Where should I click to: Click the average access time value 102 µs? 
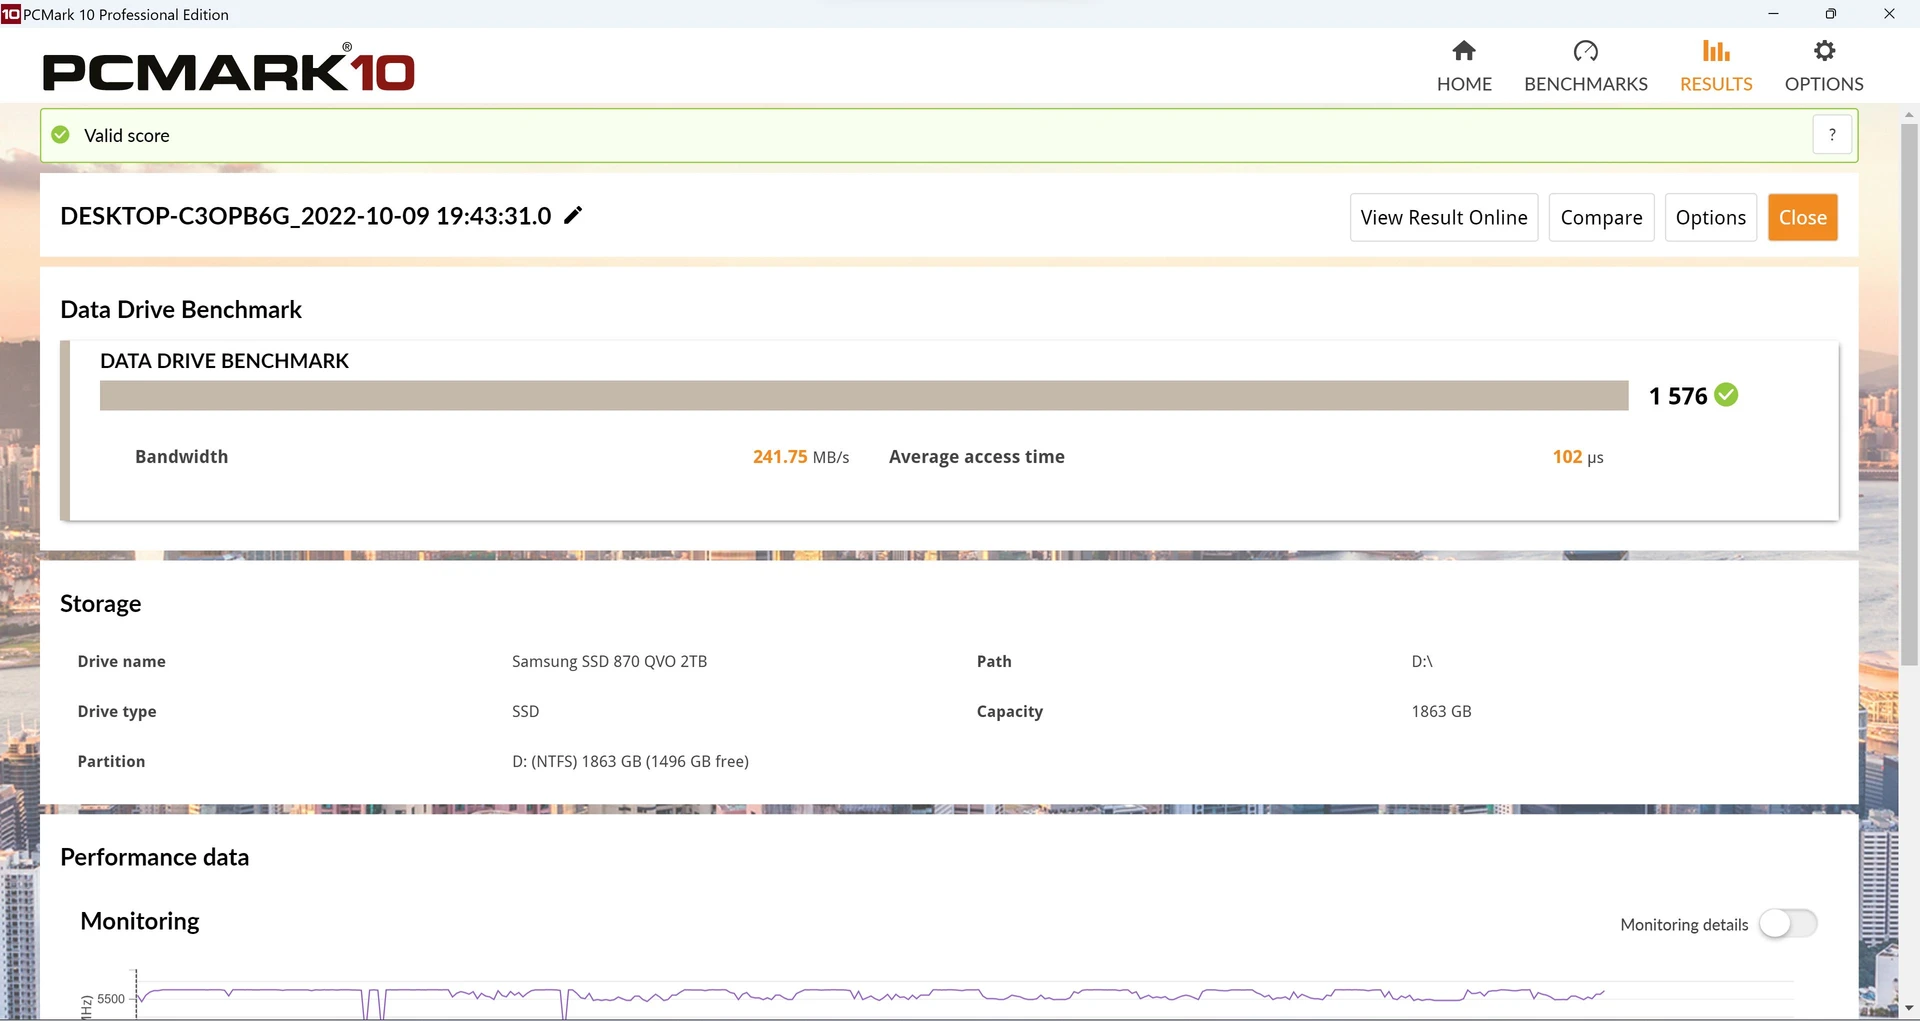coord(1577,457)
